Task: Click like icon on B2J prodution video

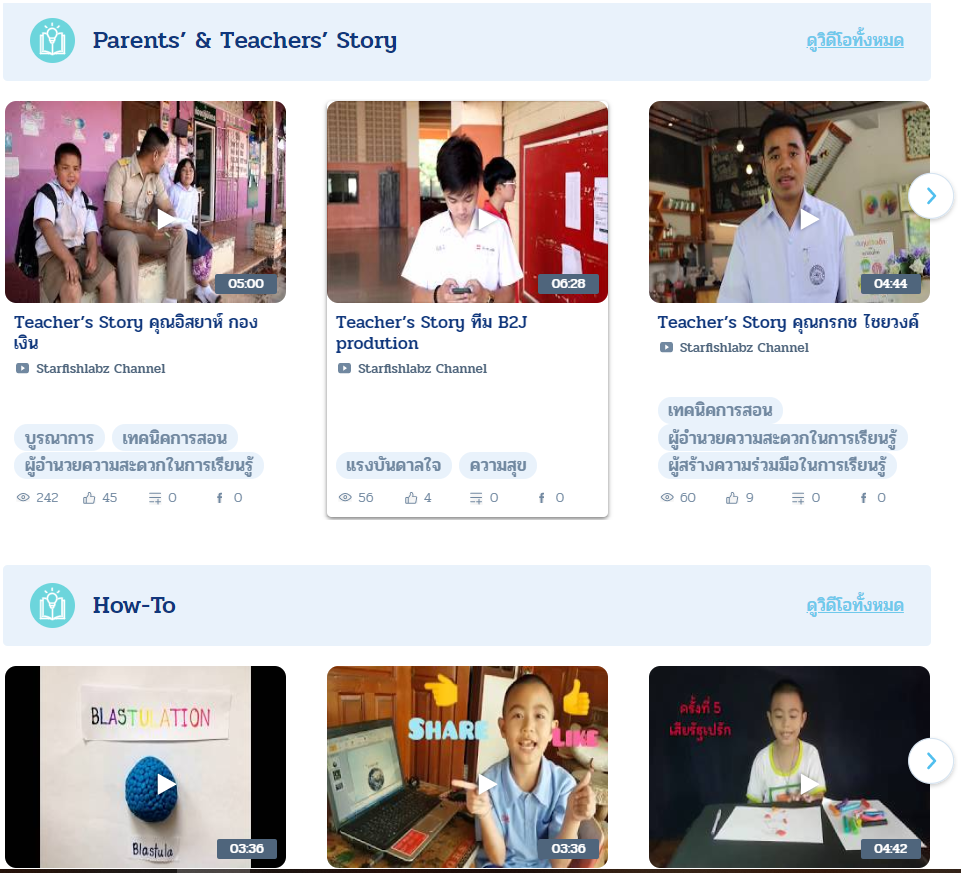Action: (x=411, y=498)
